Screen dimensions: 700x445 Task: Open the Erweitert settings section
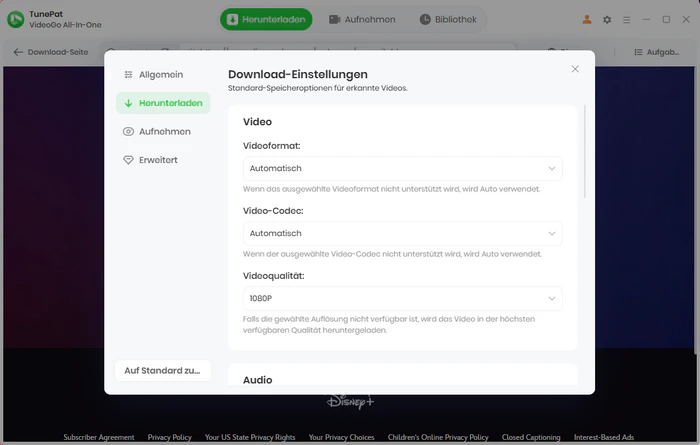163,160
